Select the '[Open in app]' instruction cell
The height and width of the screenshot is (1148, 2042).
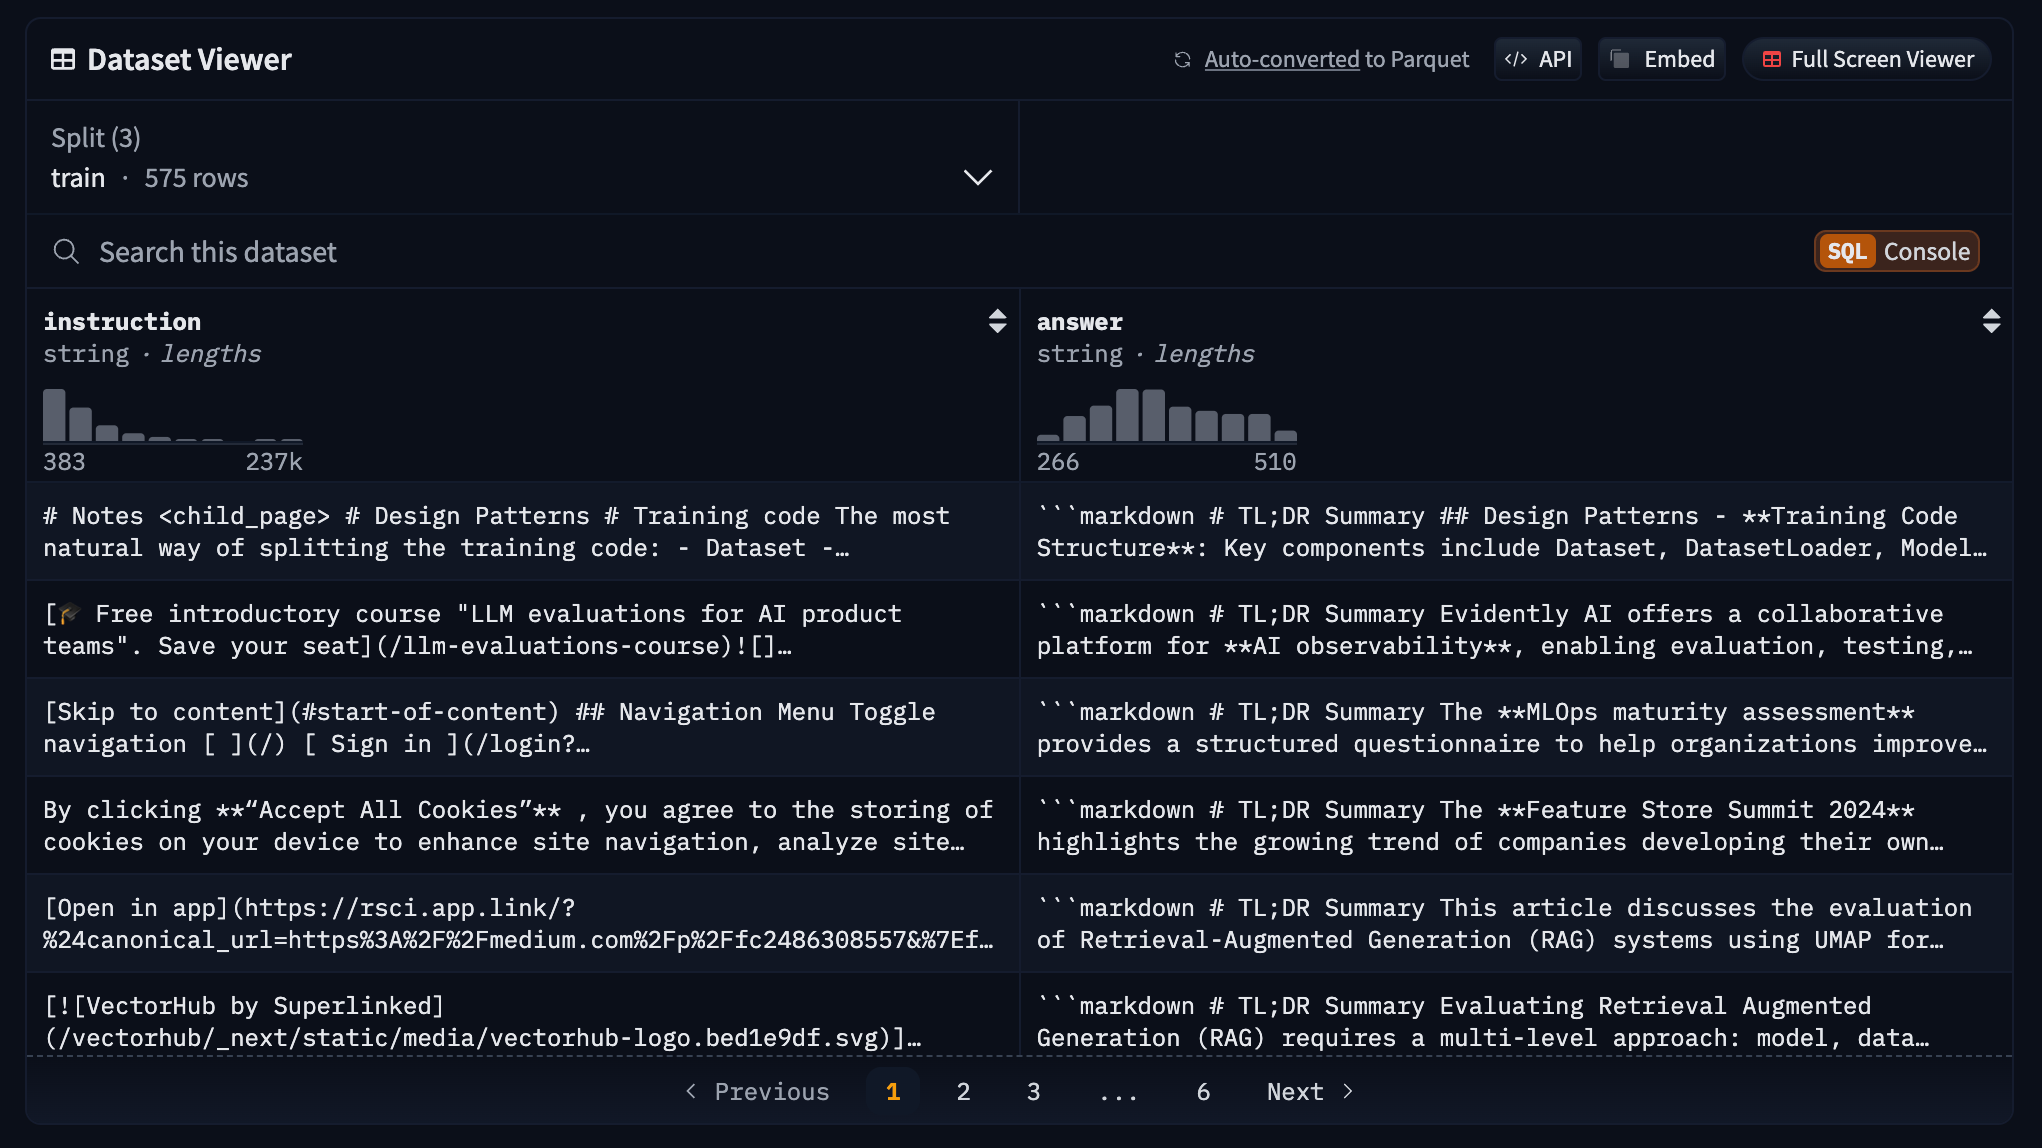coord(523,924)
